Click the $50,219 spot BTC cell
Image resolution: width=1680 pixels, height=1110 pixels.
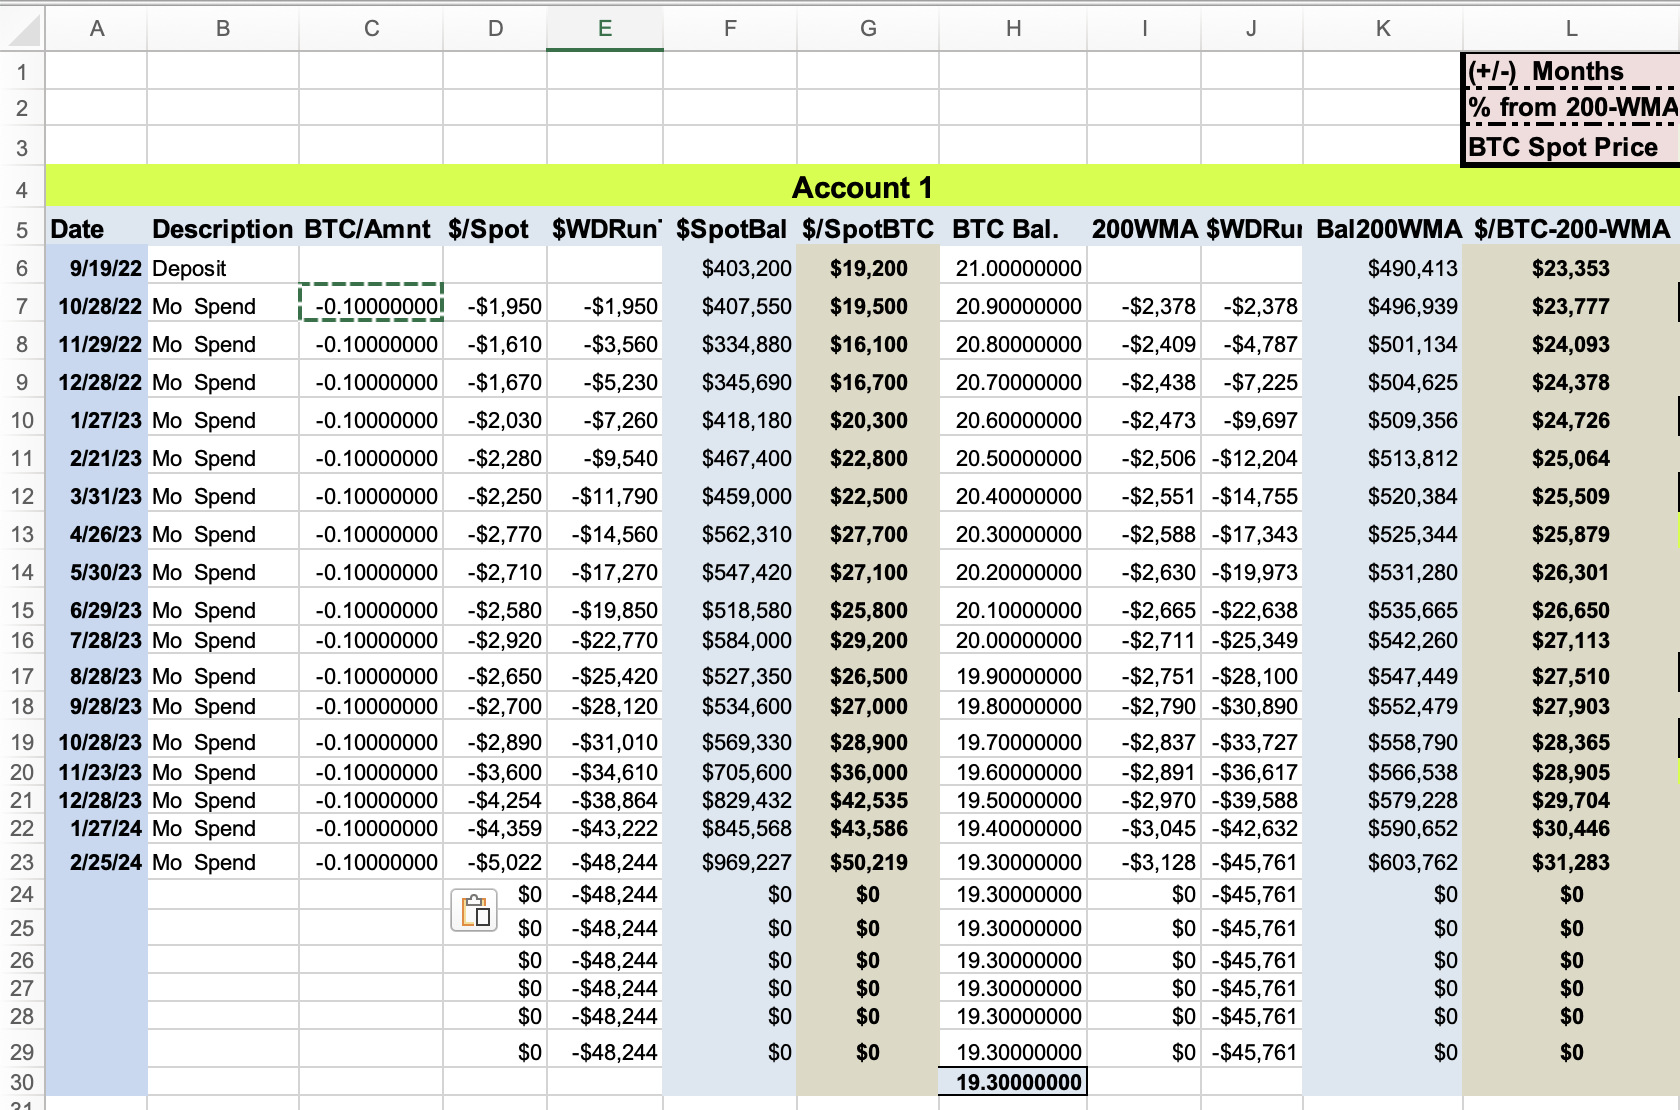868,862
